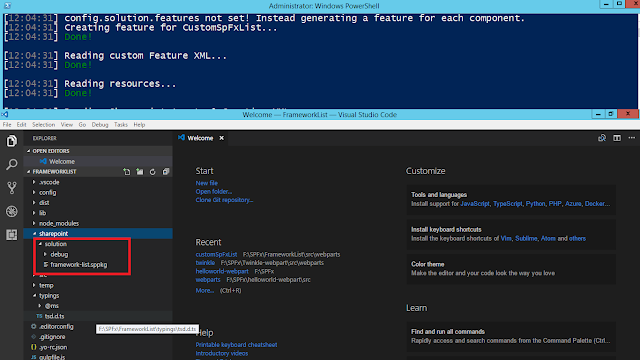Collapse the typings folder

click(98, 296)
